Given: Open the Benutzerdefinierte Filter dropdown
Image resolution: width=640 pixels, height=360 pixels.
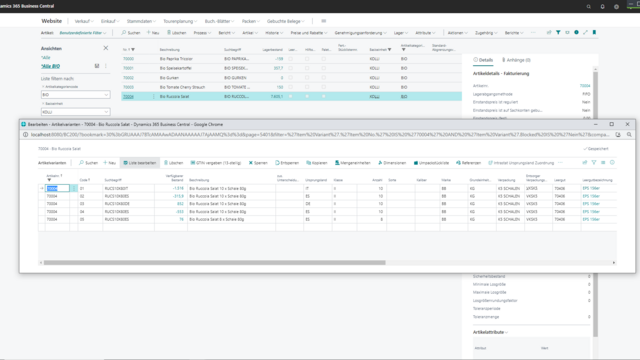Looking at the screenshot, I should pyautogui.click(x=83, y=33).
